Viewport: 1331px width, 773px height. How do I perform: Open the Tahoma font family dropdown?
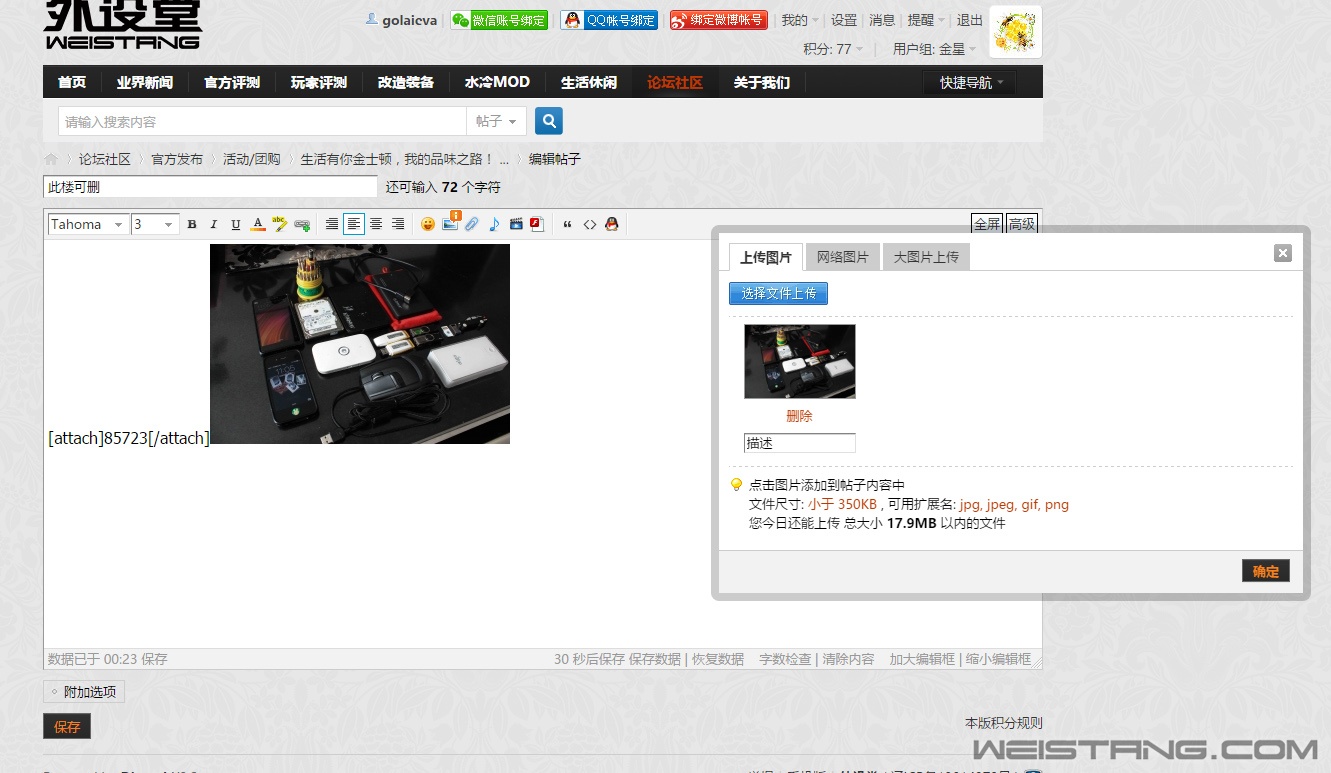point(88,224)
